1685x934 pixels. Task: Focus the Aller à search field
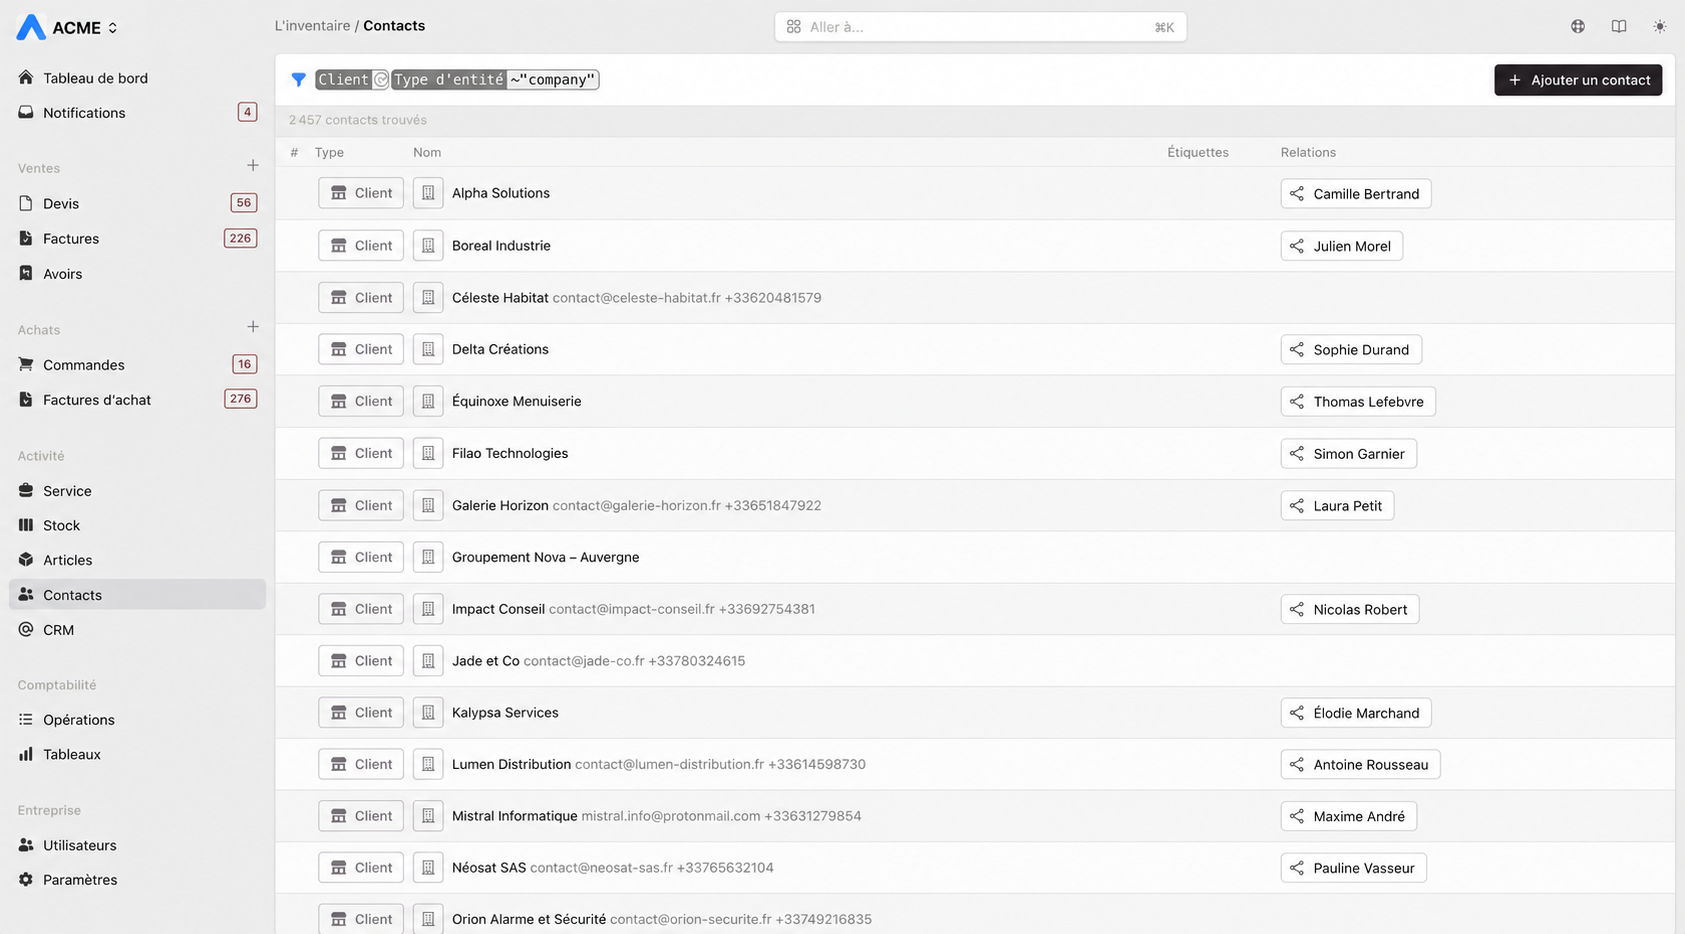click(980, 27)
